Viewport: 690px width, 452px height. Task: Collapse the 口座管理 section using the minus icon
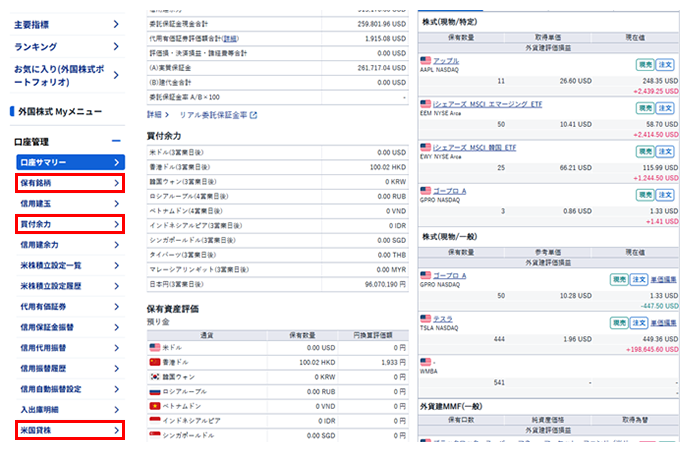(x=116, y=142)
